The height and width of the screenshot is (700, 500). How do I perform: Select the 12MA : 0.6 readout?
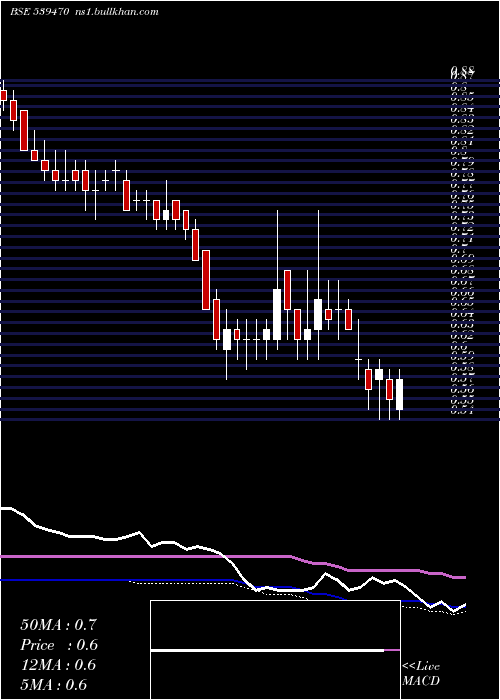58,665
